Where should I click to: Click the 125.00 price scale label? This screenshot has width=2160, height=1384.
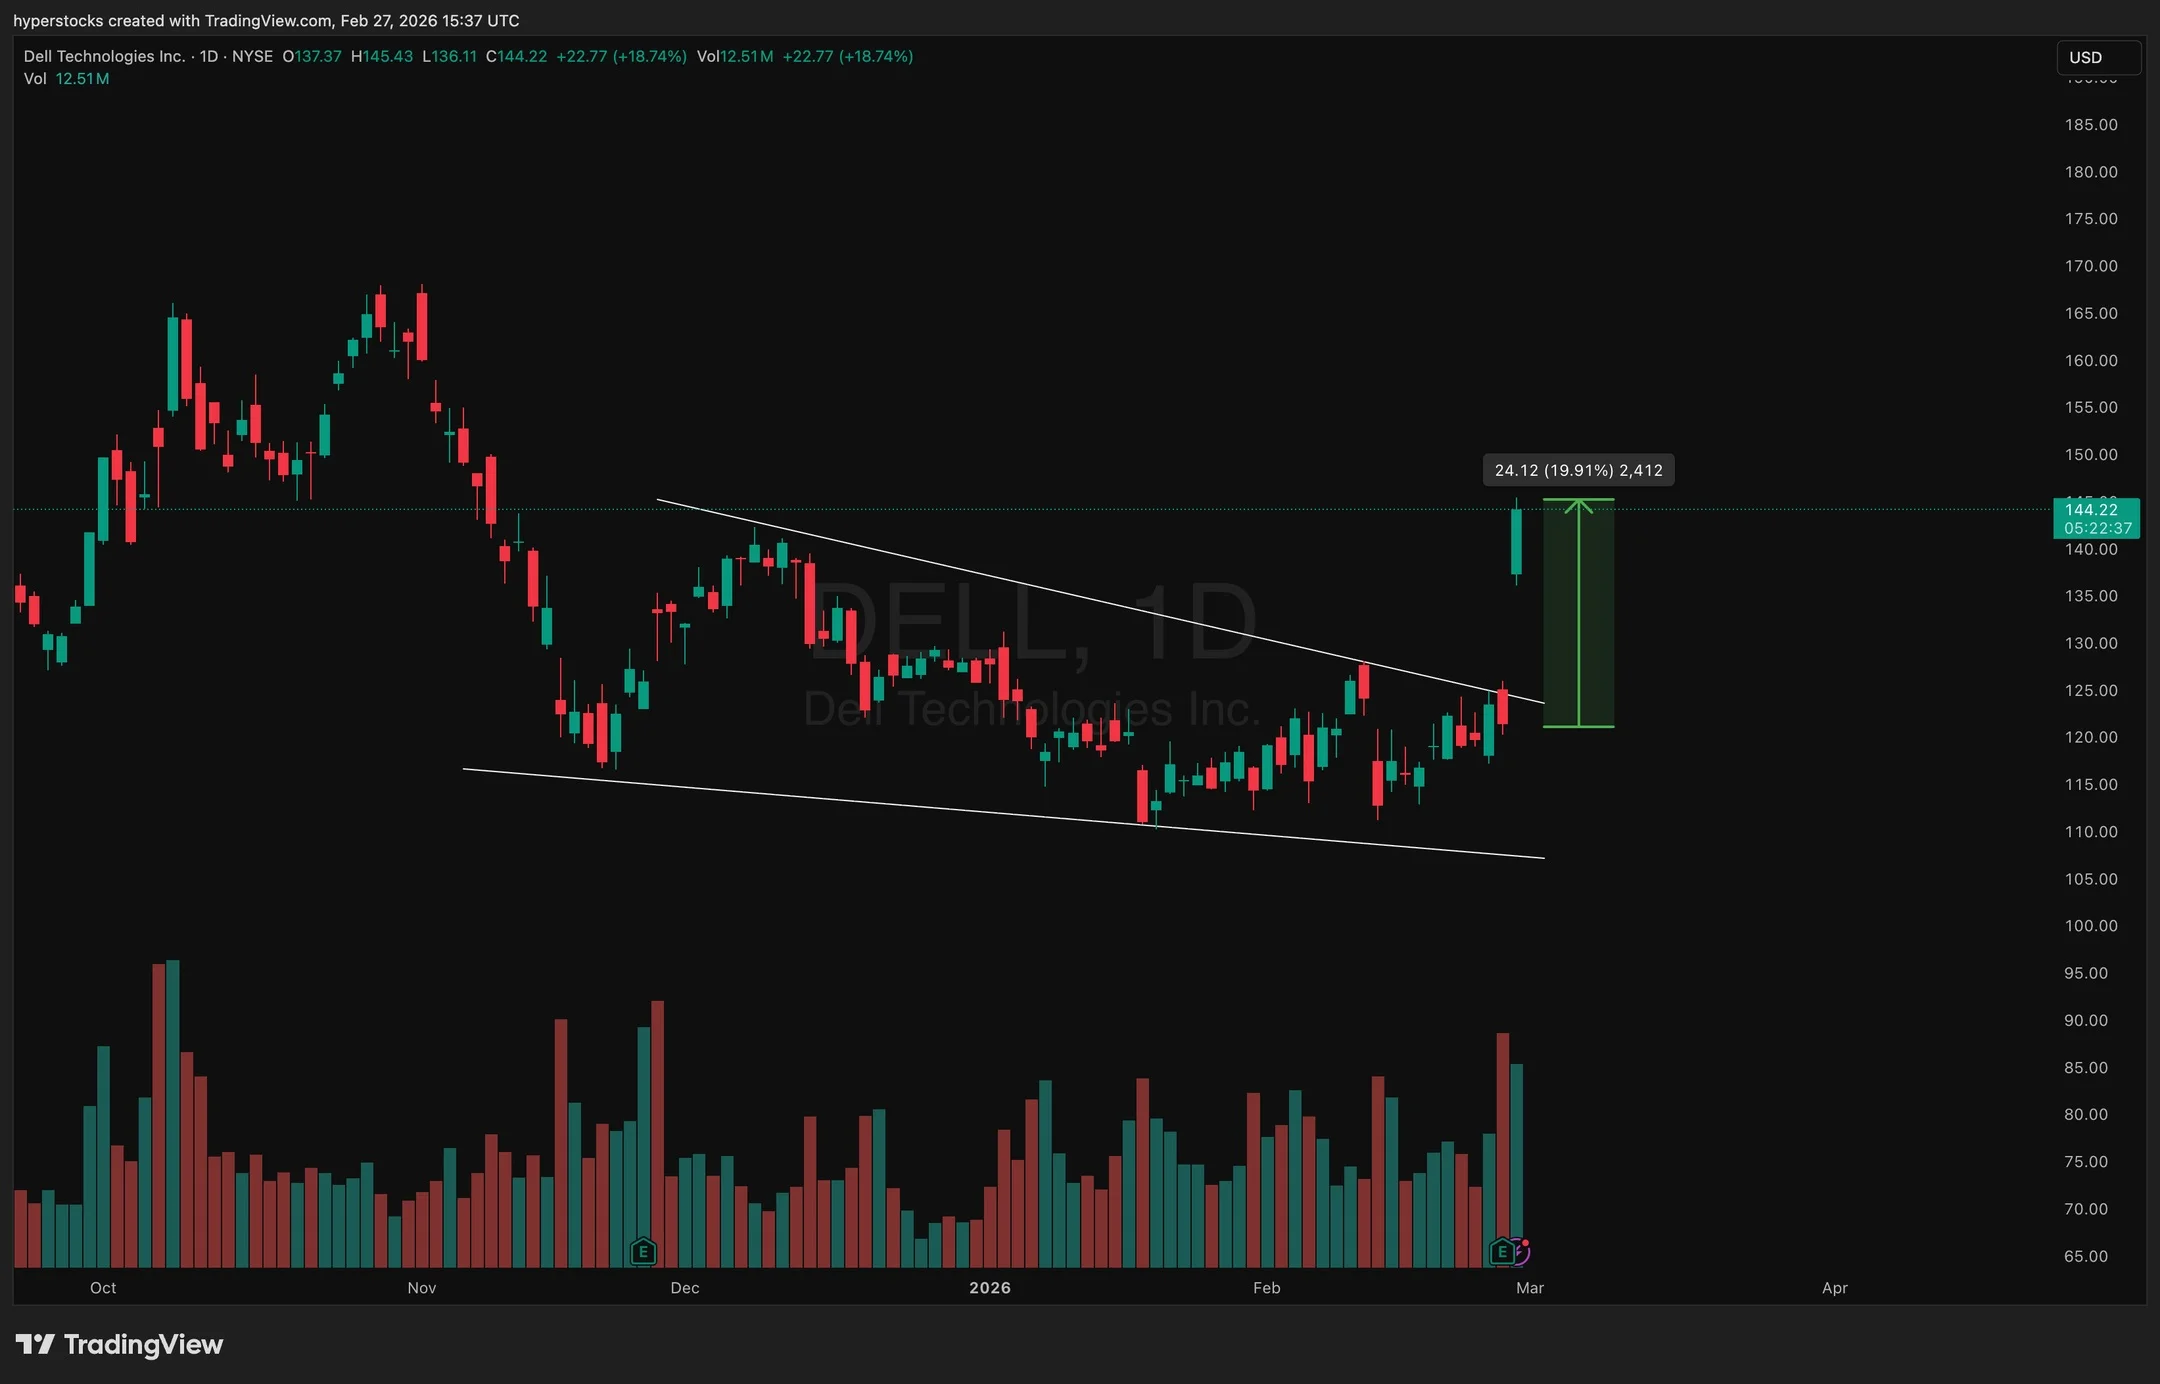pyautogui.click(x=2091, y=690)
